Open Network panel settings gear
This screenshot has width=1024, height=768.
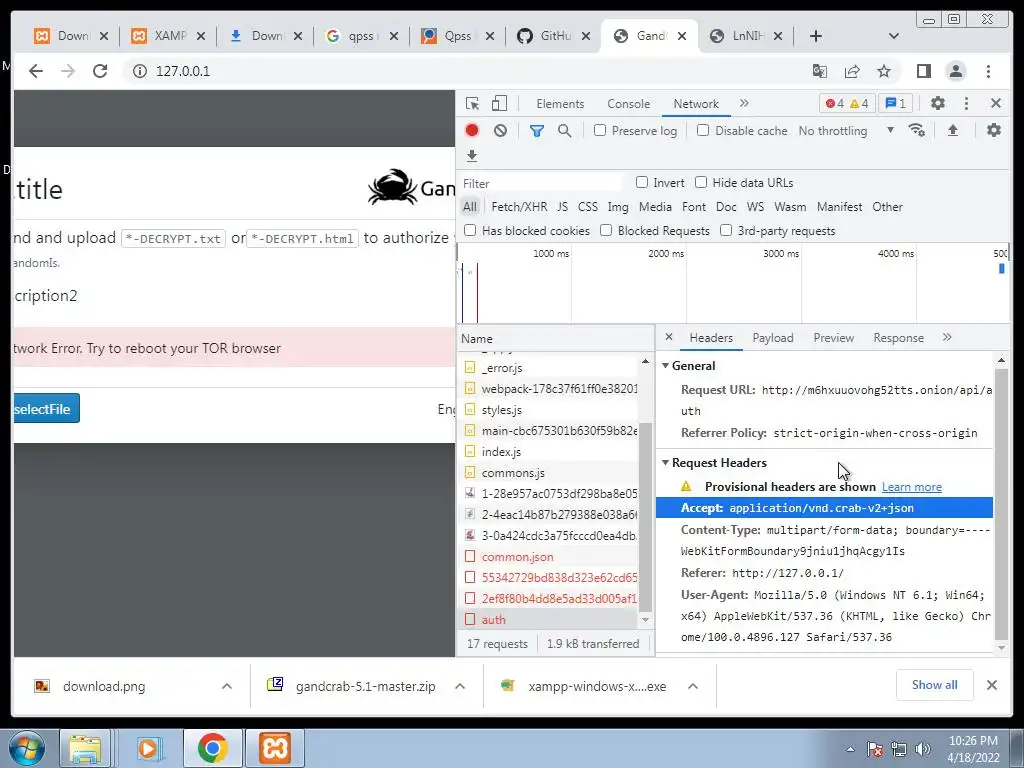point(993,130)
